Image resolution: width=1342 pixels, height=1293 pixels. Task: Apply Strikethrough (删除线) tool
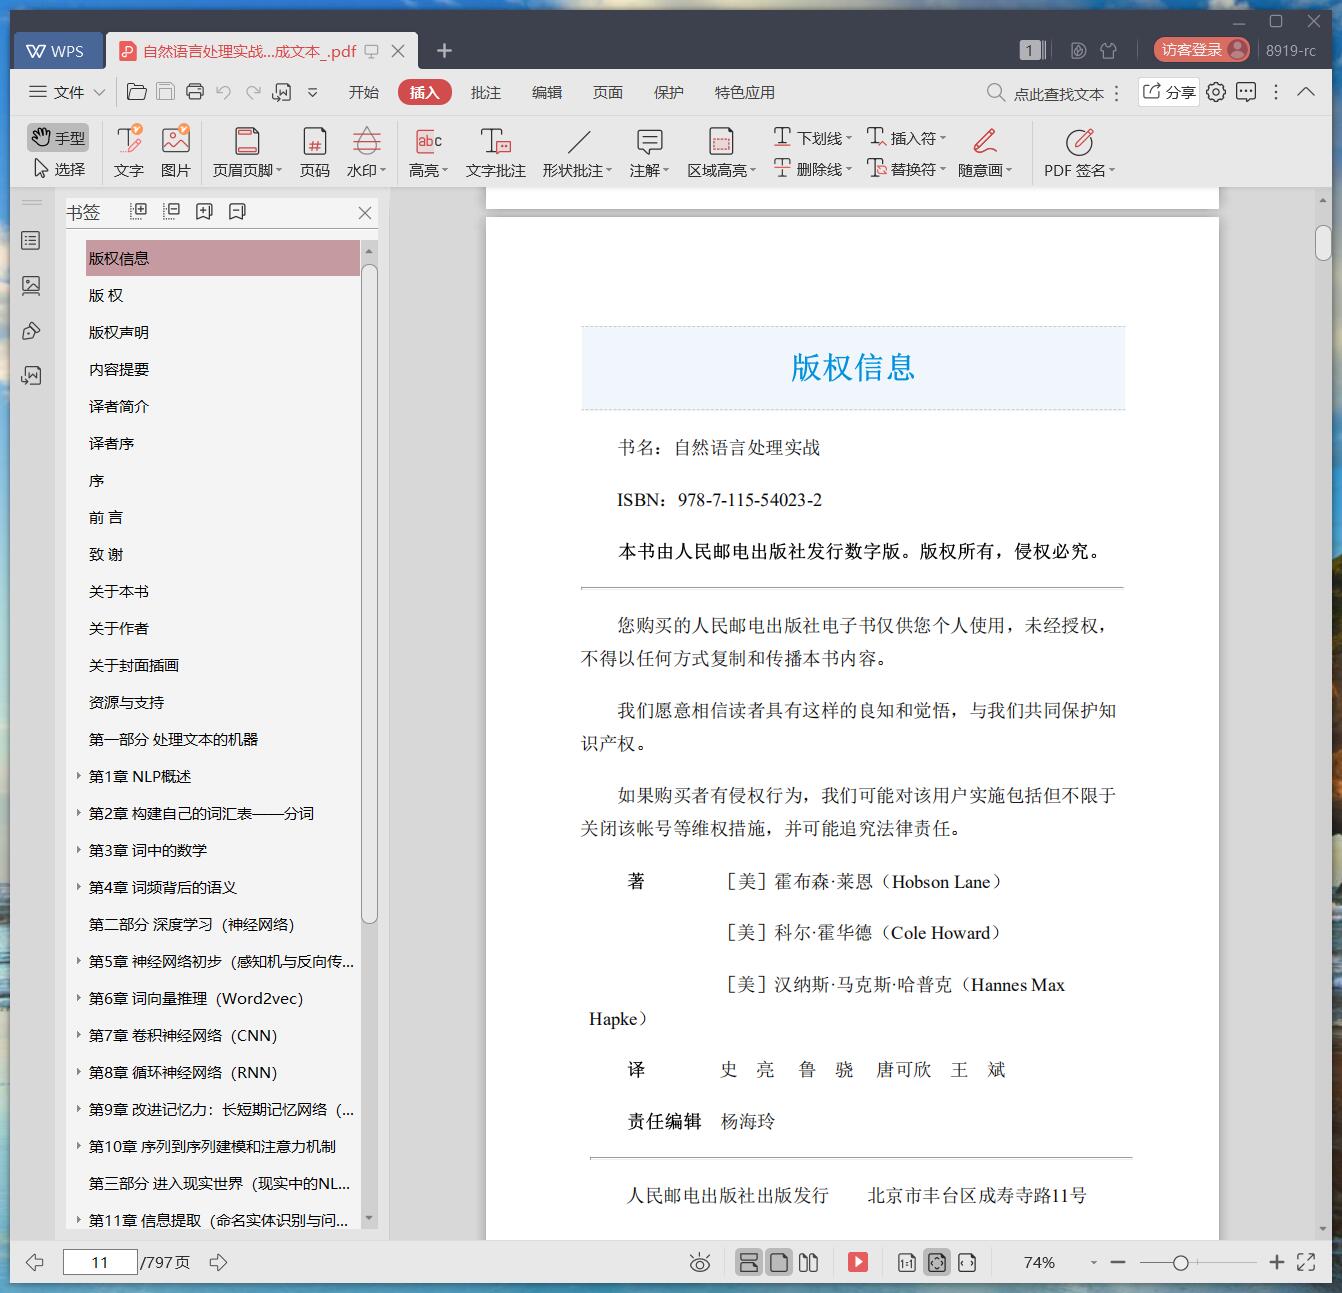tap(812, 169)
